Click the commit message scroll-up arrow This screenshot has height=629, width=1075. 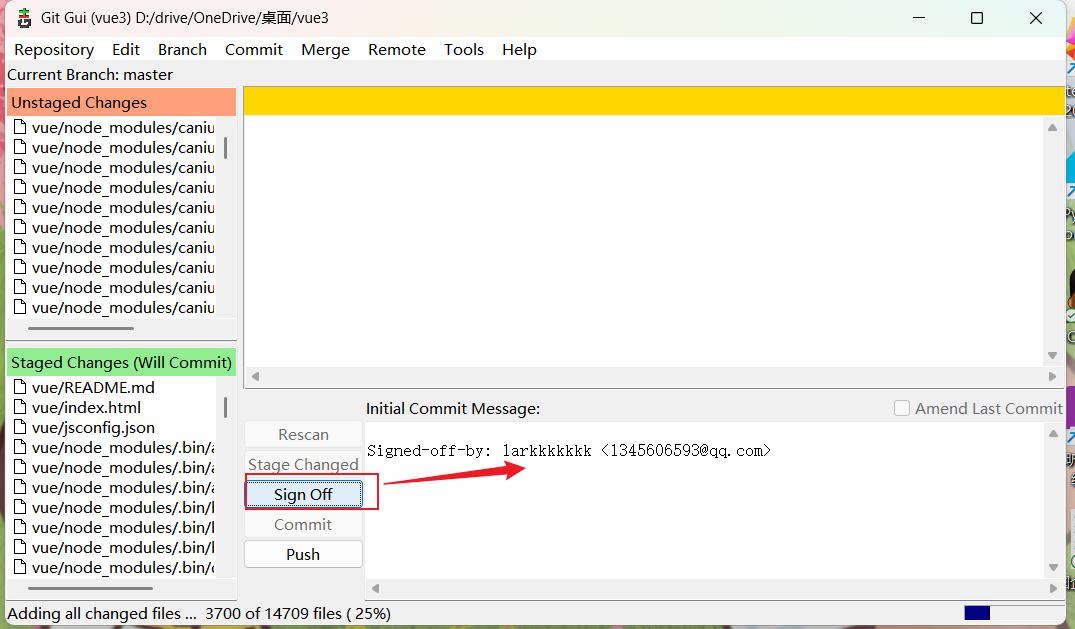point(1053,434)
